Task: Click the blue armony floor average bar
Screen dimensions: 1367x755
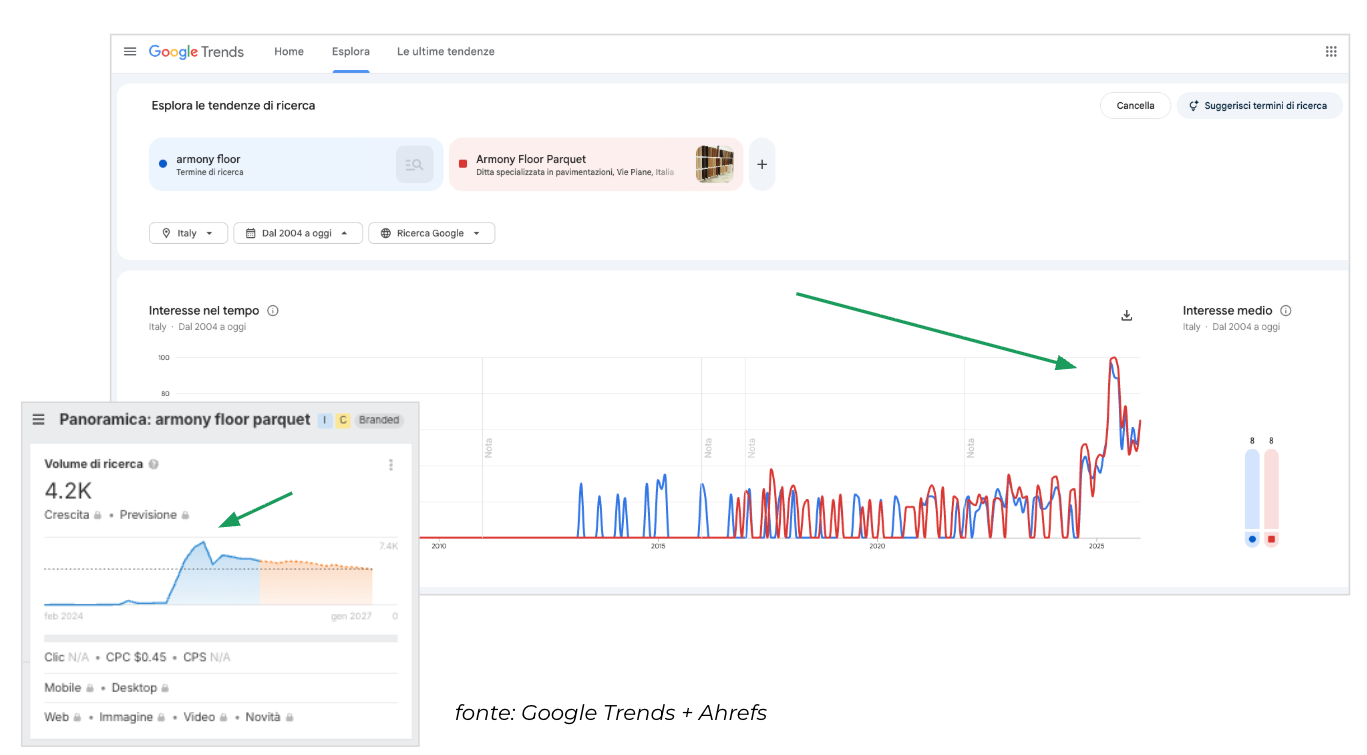Action: pyautogui.click(x=1252, y=490)
